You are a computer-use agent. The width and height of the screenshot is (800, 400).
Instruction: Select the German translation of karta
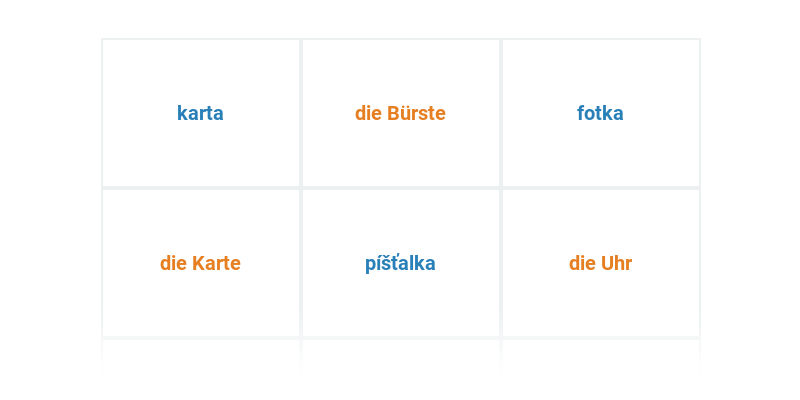pyautogui.click(x=201, y=263)
